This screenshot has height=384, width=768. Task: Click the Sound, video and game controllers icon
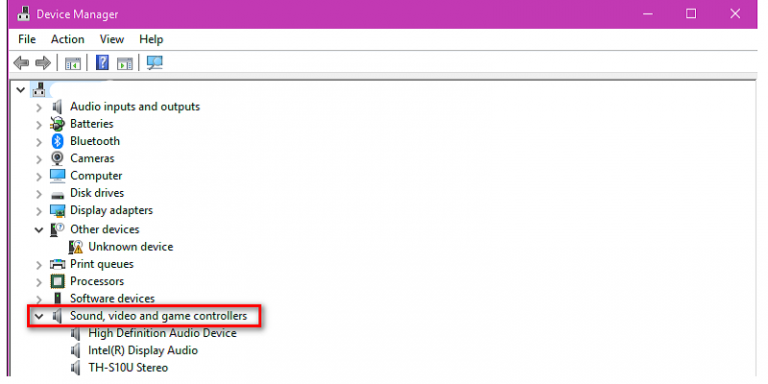point(57,316)
